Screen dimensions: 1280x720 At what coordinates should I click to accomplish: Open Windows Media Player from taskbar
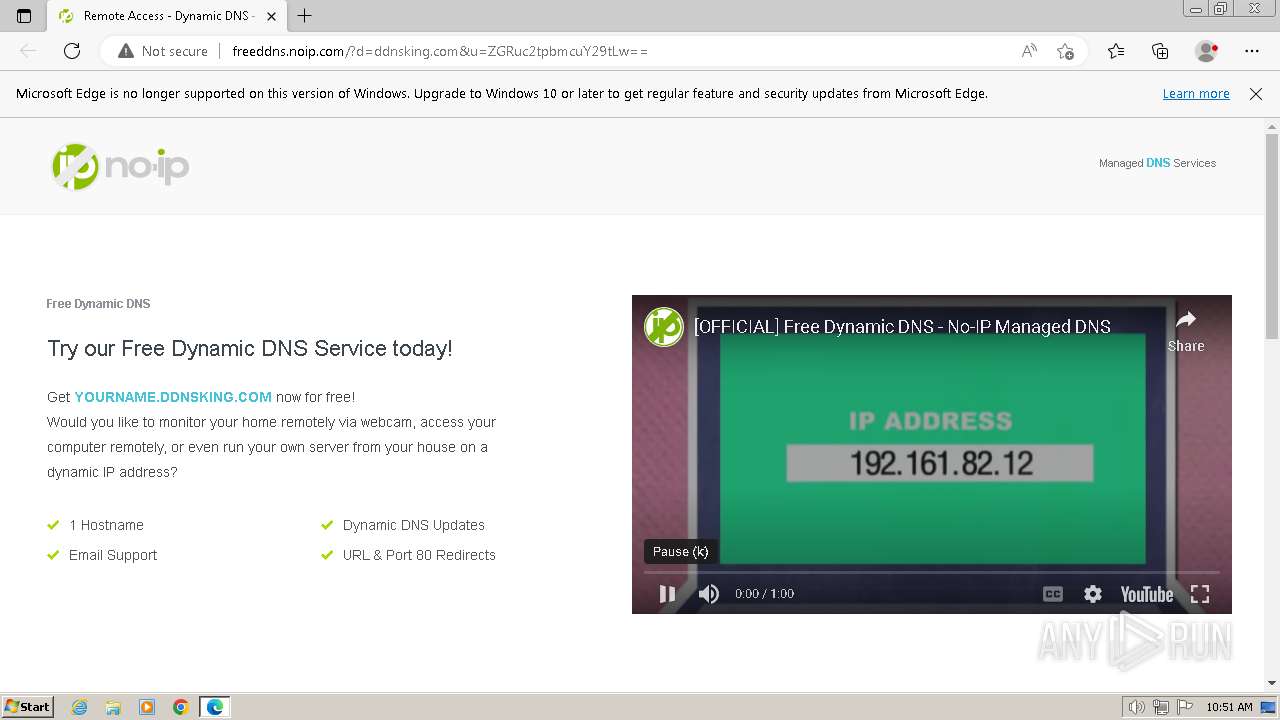coord(147,707)
